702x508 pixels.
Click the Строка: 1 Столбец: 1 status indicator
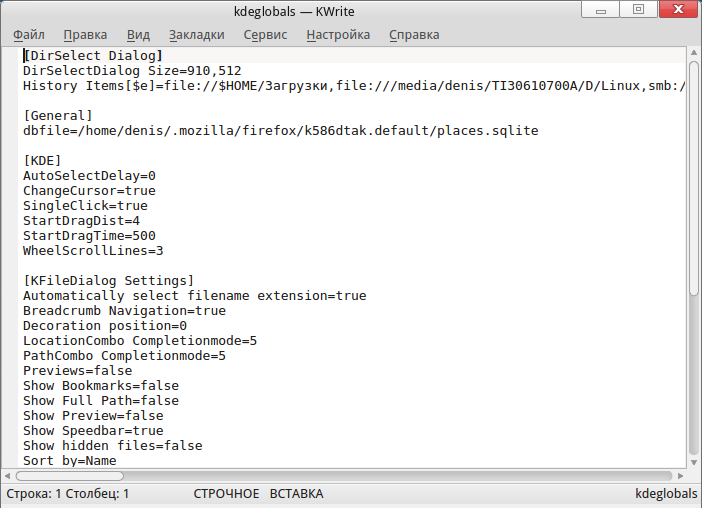coord(68,494)
